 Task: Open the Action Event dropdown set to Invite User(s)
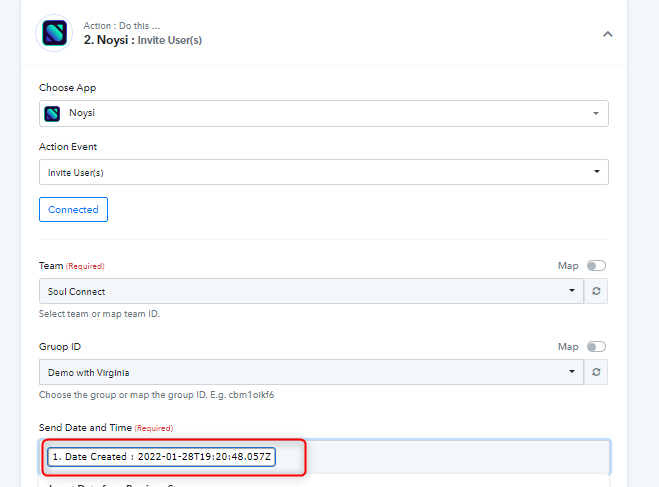click(324, 172)
